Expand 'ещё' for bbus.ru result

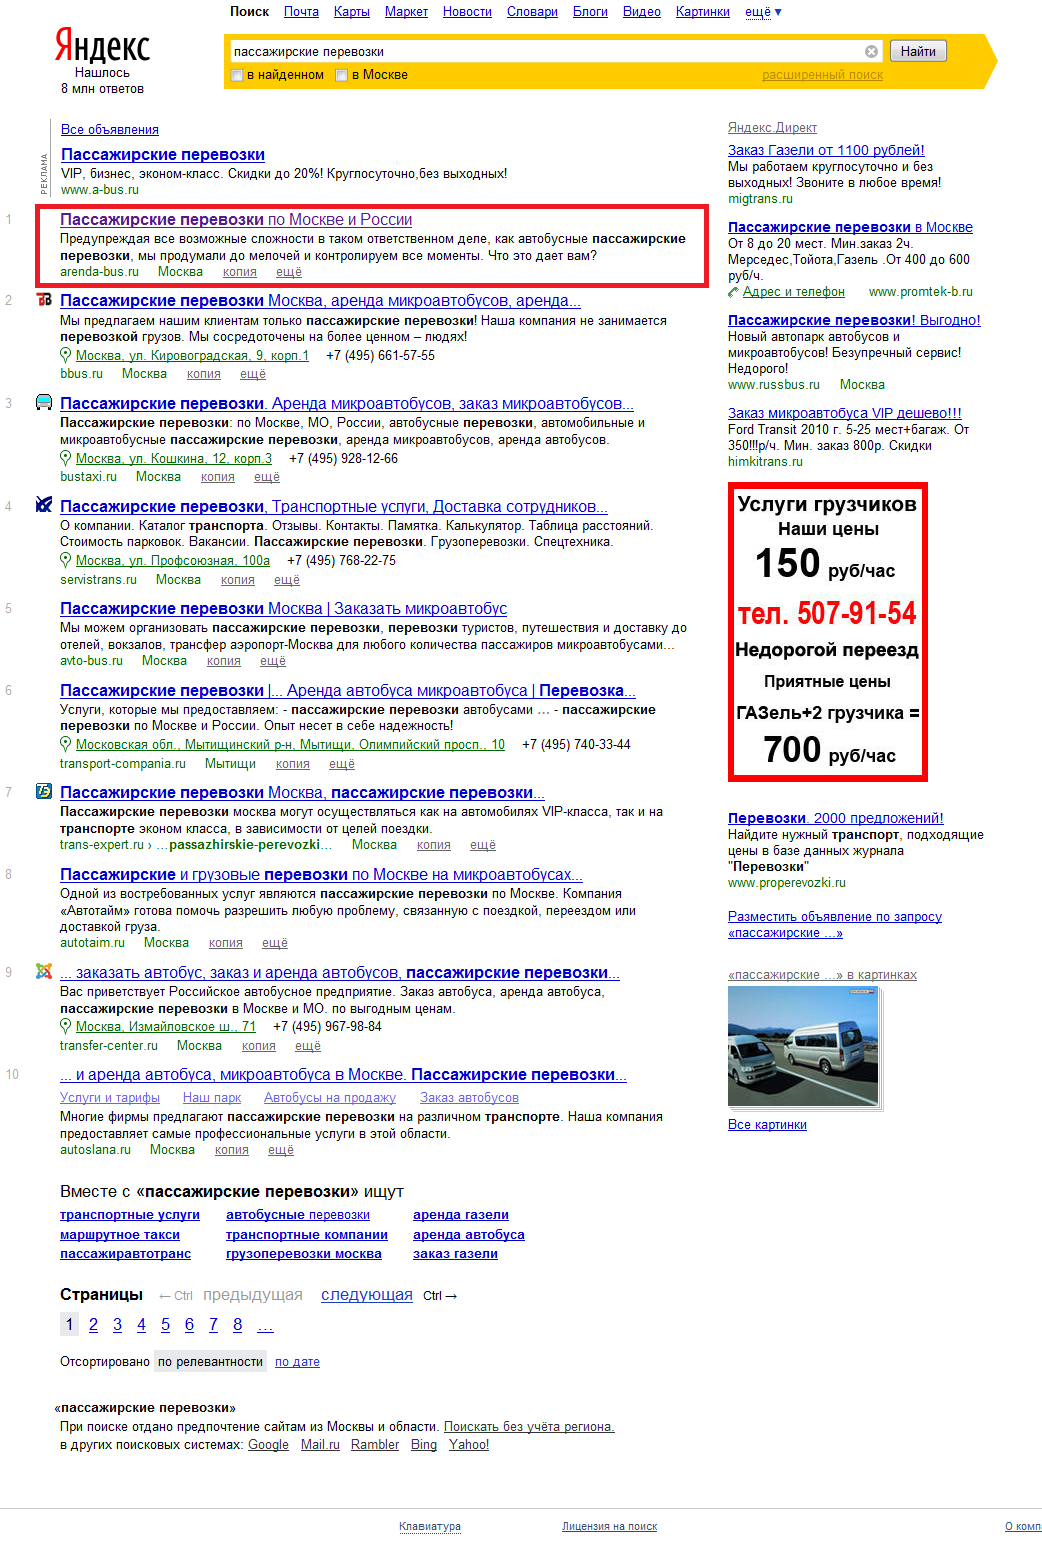tap(253, 374)
